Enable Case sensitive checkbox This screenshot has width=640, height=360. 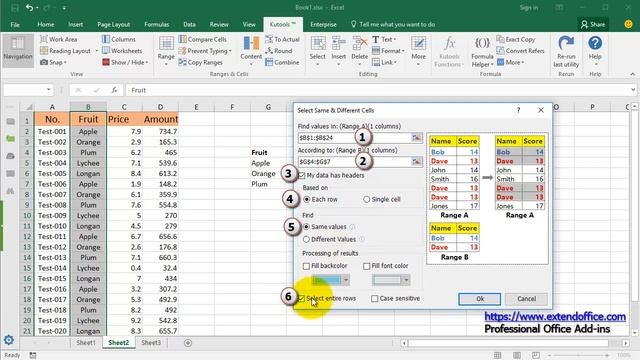pos(375,298)
